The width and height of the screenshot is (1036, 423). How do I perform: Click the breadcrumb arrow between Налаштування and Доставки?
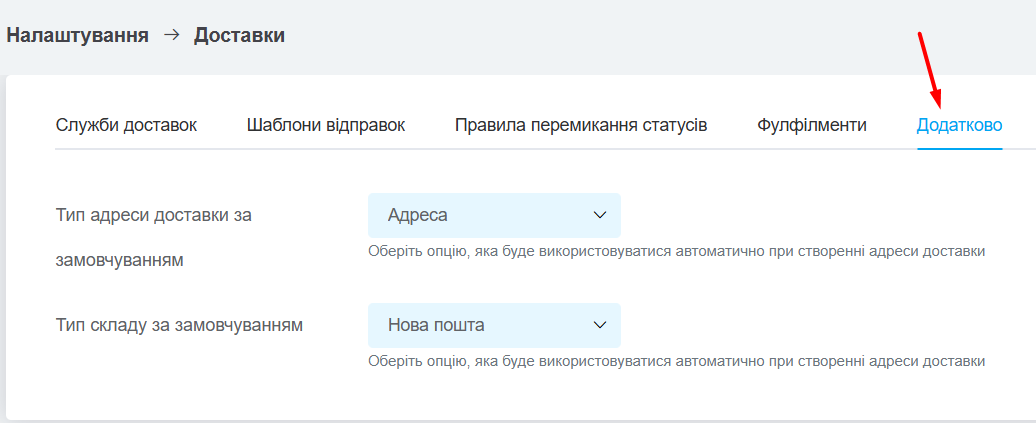click(172, 35)
